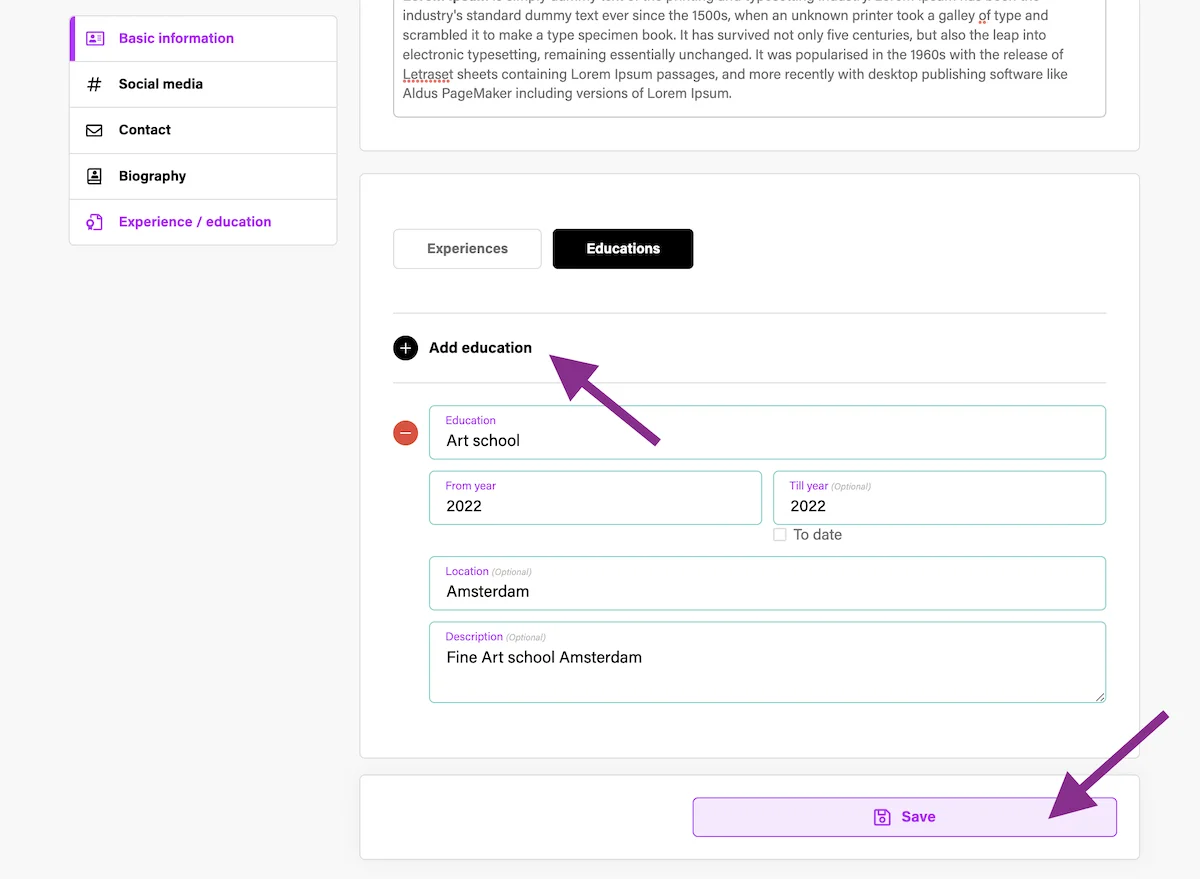
Task: Open the Basic information section
Action: click(203, 38)
